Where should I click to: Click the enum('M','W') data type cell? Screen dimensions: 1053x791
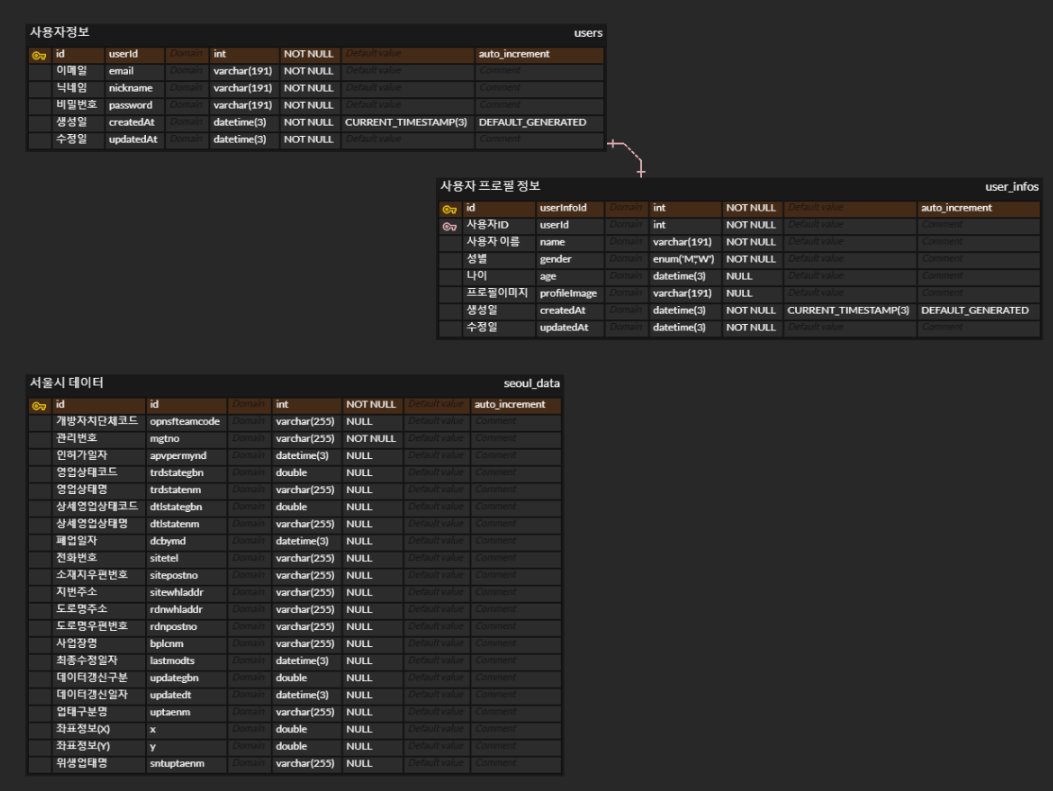684,259
